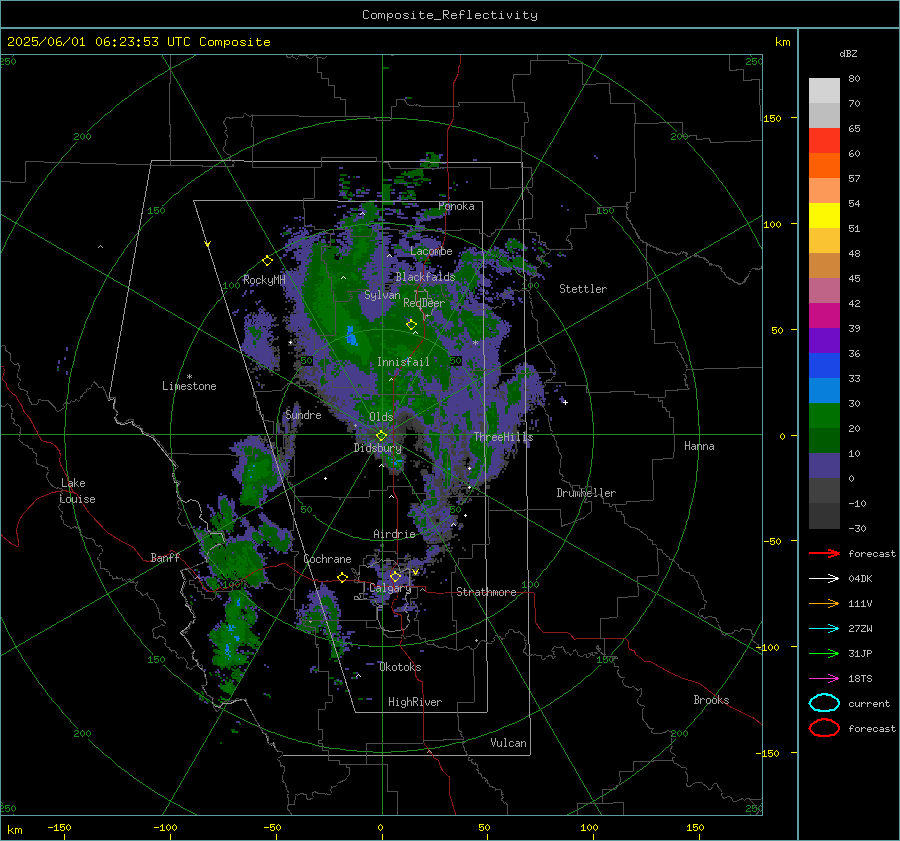
Task: Click the orange 111V arrow icon
Action: (x=824, y=603)
